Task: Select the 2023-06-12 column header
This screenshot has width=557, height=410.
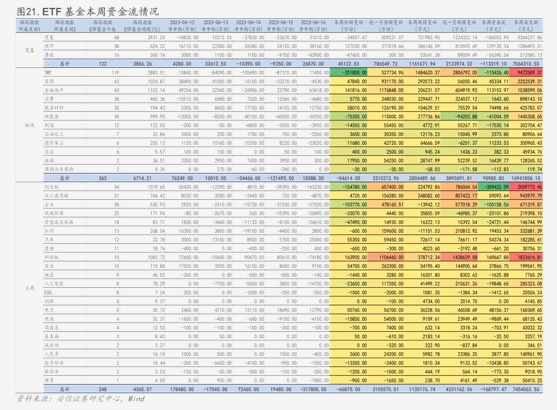Action: [182, 25]
